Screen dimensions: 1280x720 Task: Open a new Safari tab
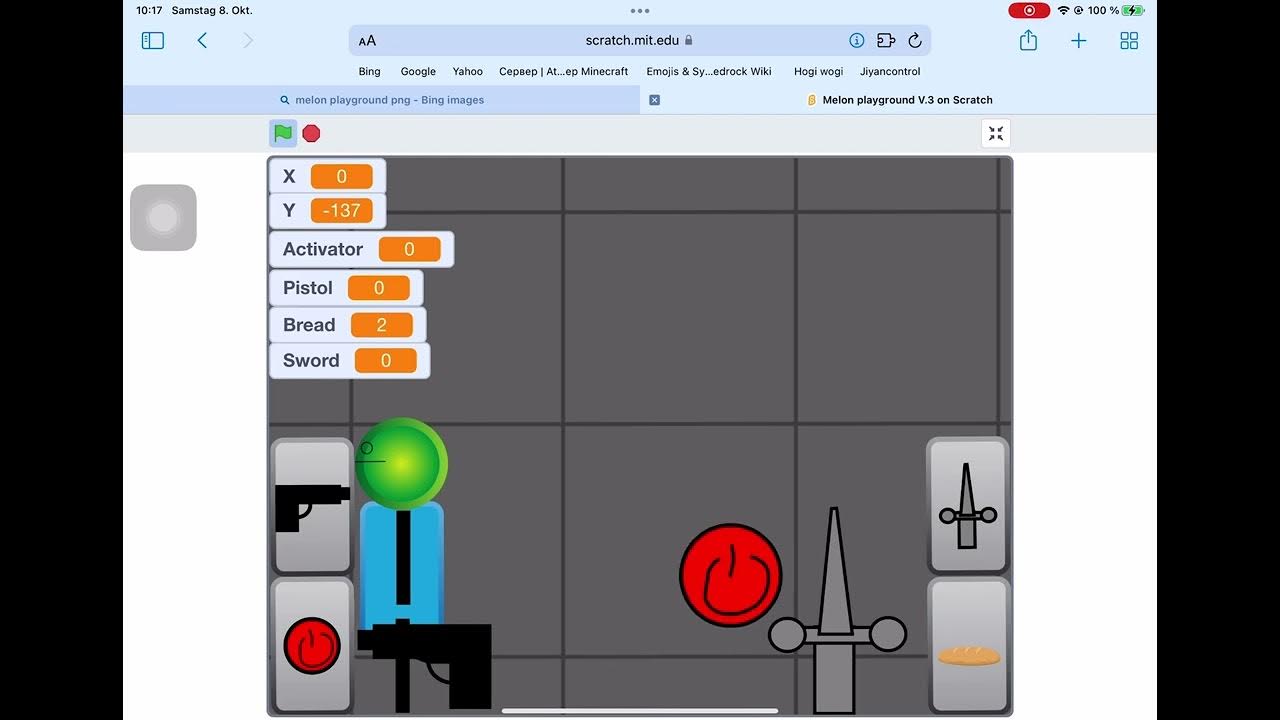(1078, 41)
